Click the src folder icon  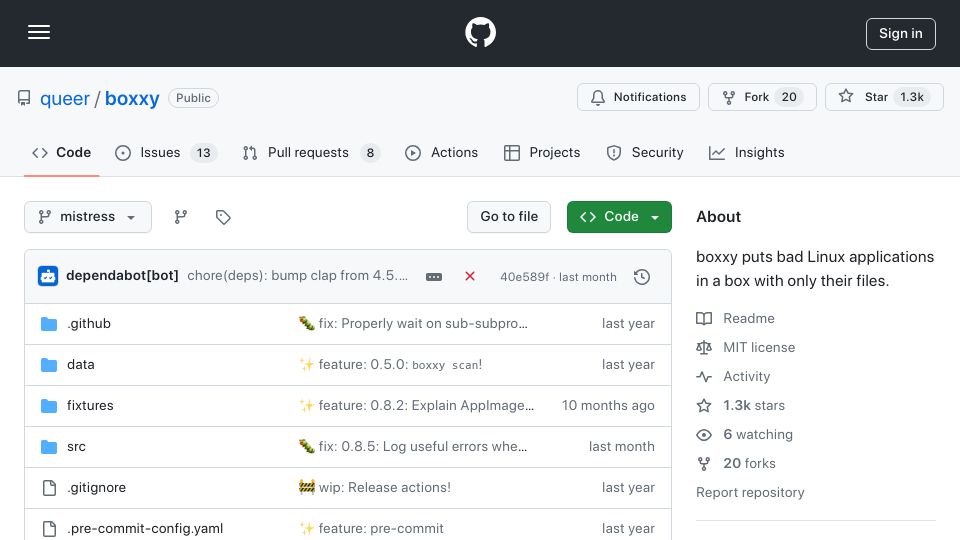49,446
